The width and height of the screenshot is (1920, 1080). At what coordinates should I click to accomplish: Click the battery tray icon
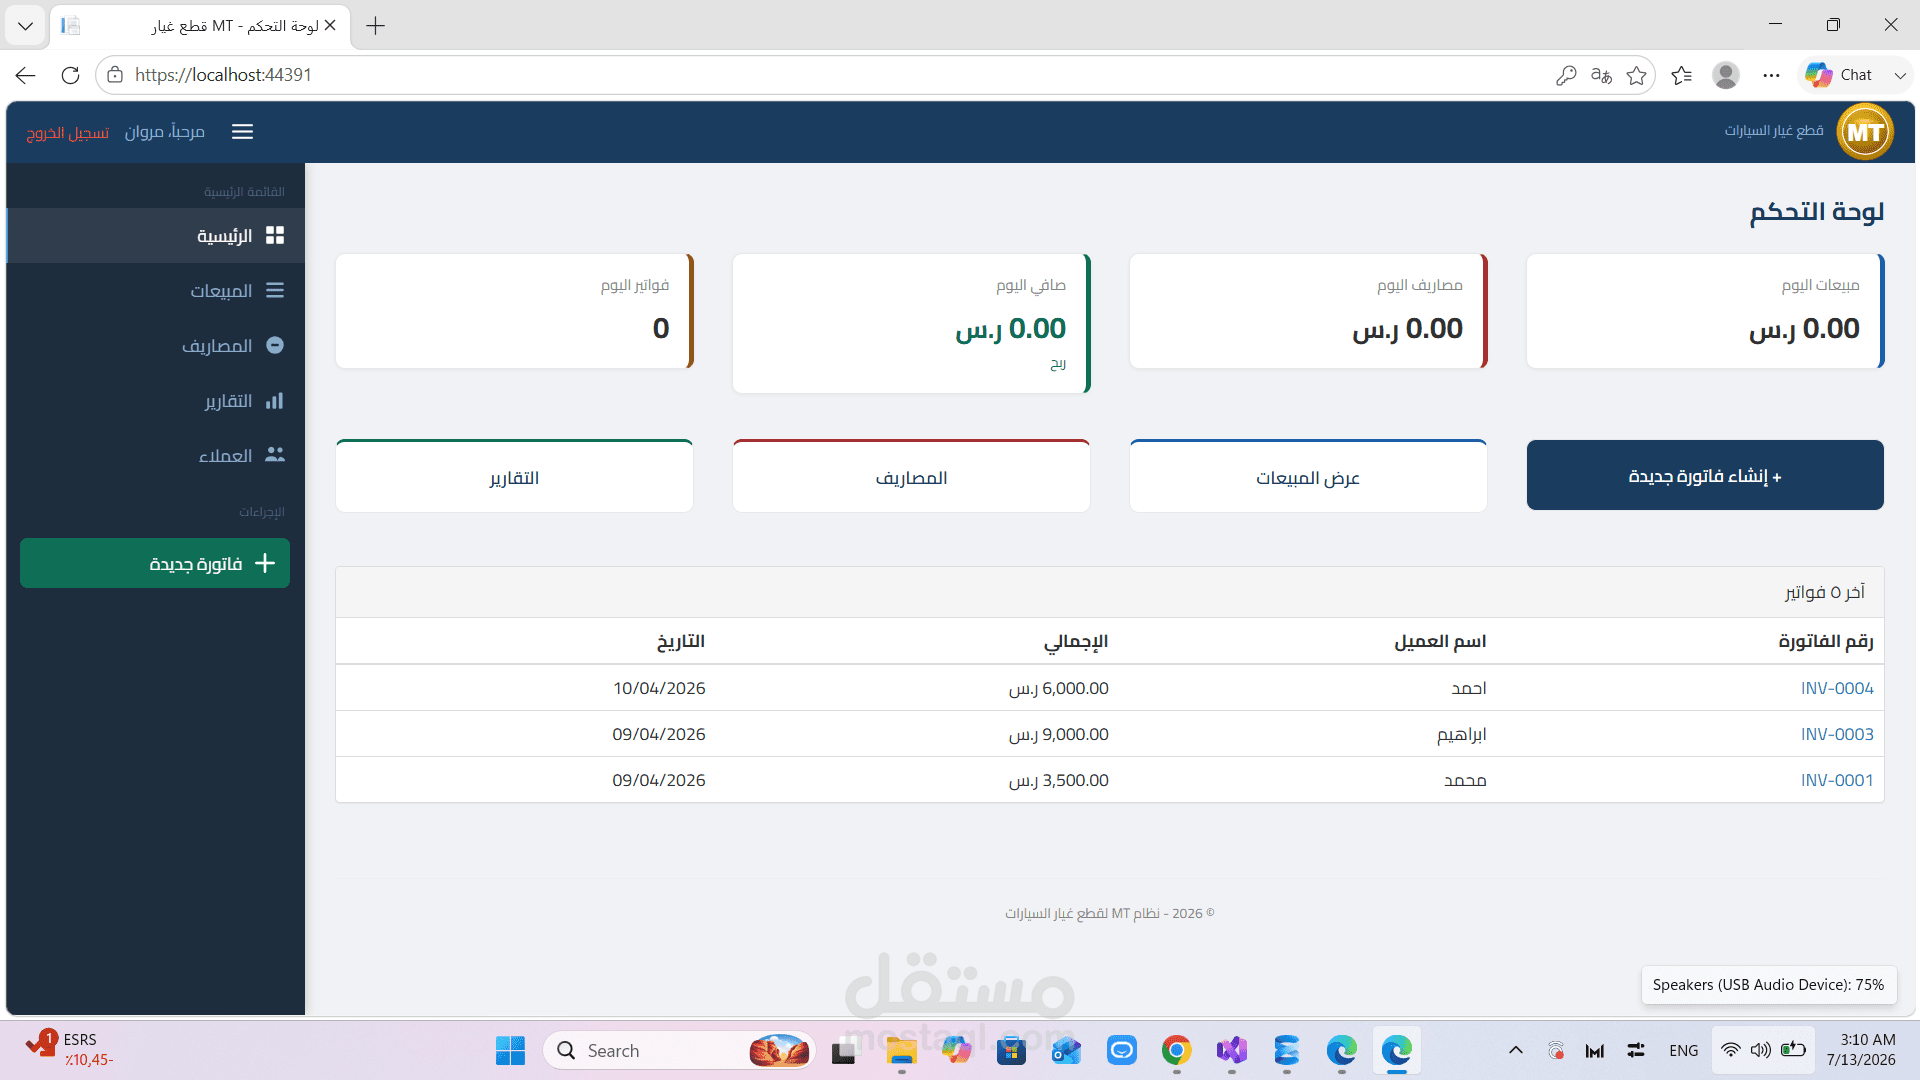tap(1794, 1050)
